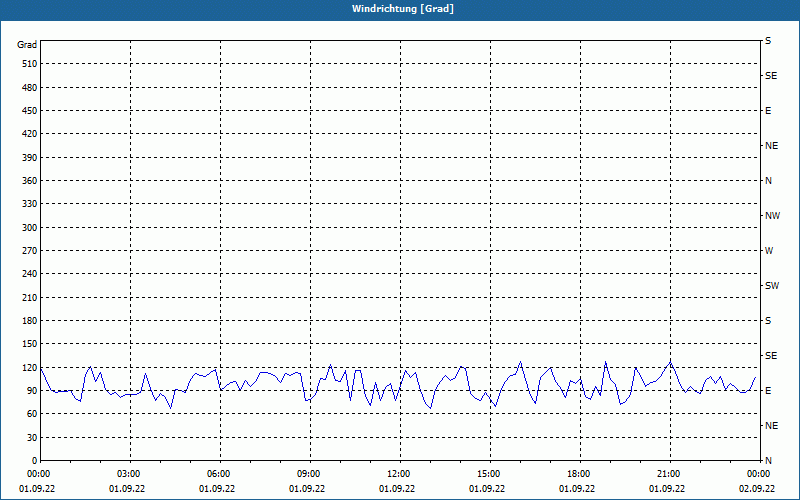Click the 'Windrichtung [Grad]' chart title
Viewport: 800px width, 500px height.
coord(403,9)
